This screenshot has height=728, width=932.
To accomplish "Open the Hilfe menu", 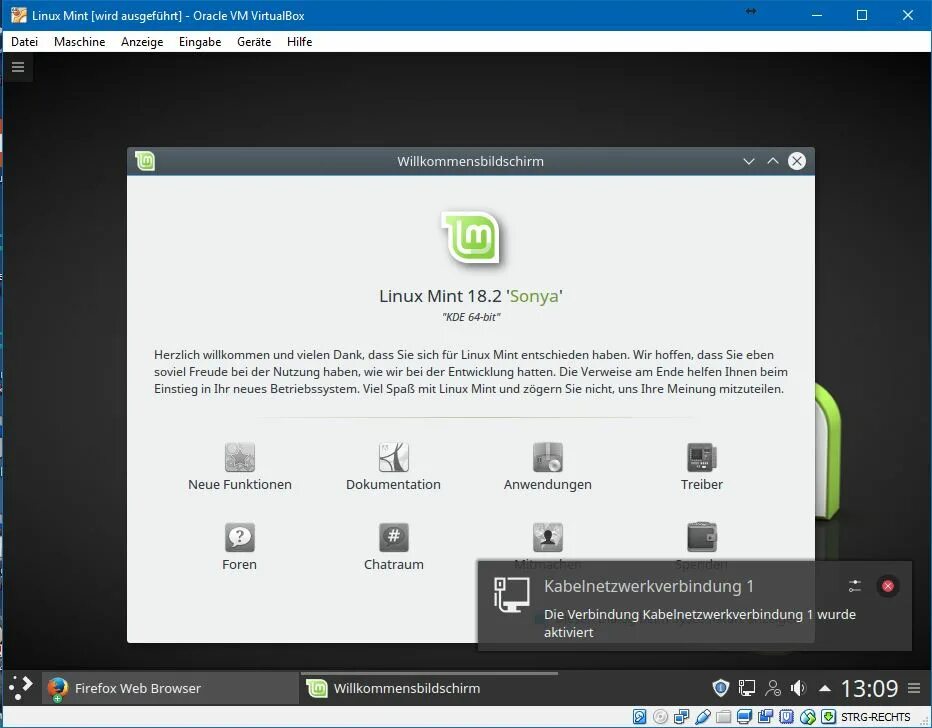I will 300,42.
